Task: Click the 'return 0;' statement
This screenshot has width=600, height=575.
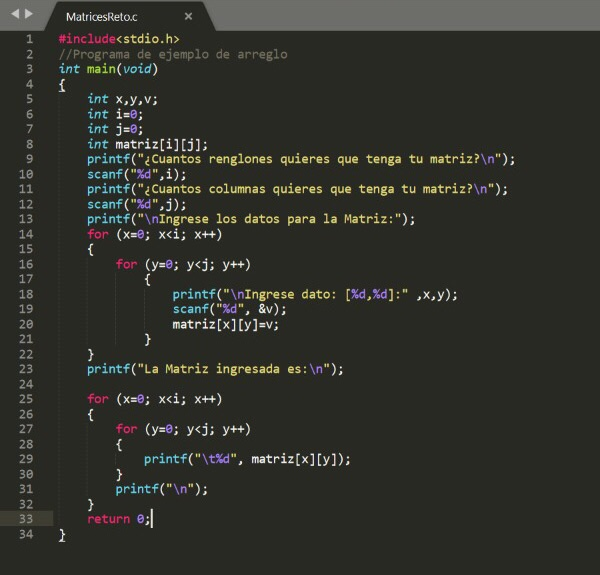Action: [119, 519]
